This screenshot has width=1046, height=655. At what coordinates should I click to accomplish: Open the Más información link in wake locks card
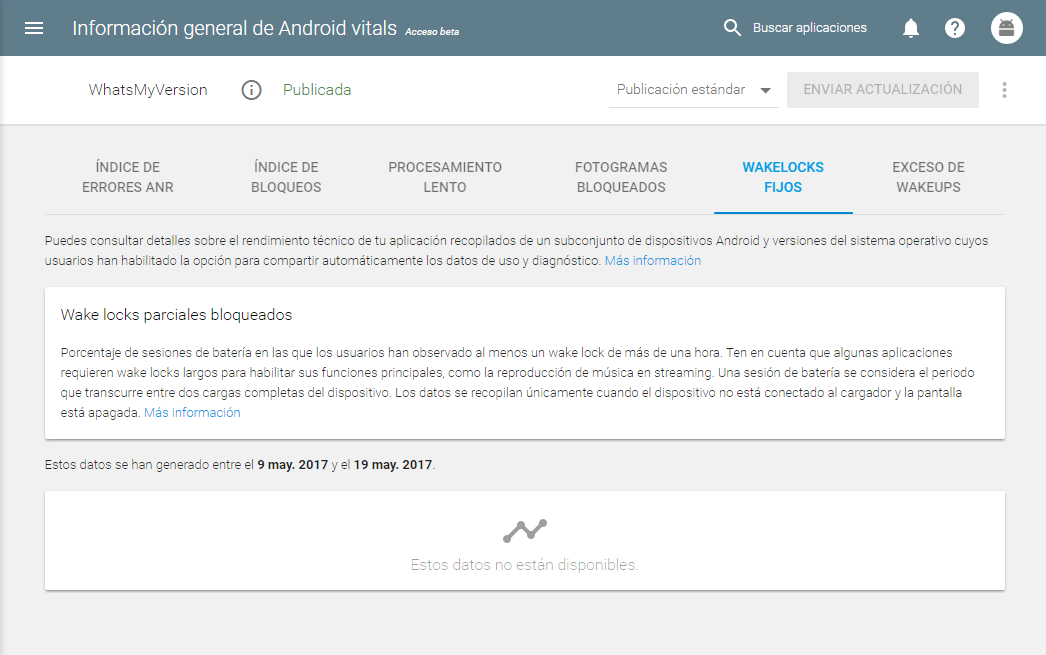(x=192, y=413)
